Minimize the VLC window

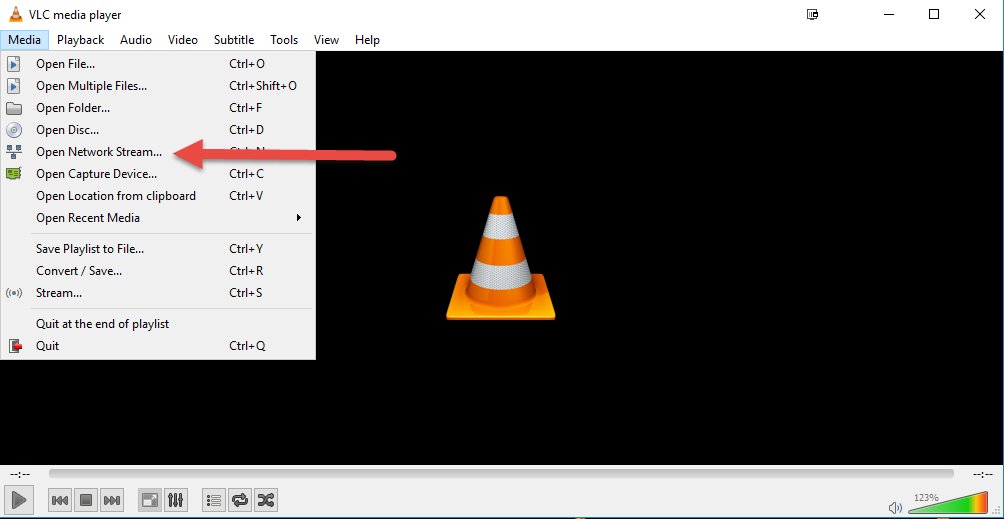click(888, 14)
